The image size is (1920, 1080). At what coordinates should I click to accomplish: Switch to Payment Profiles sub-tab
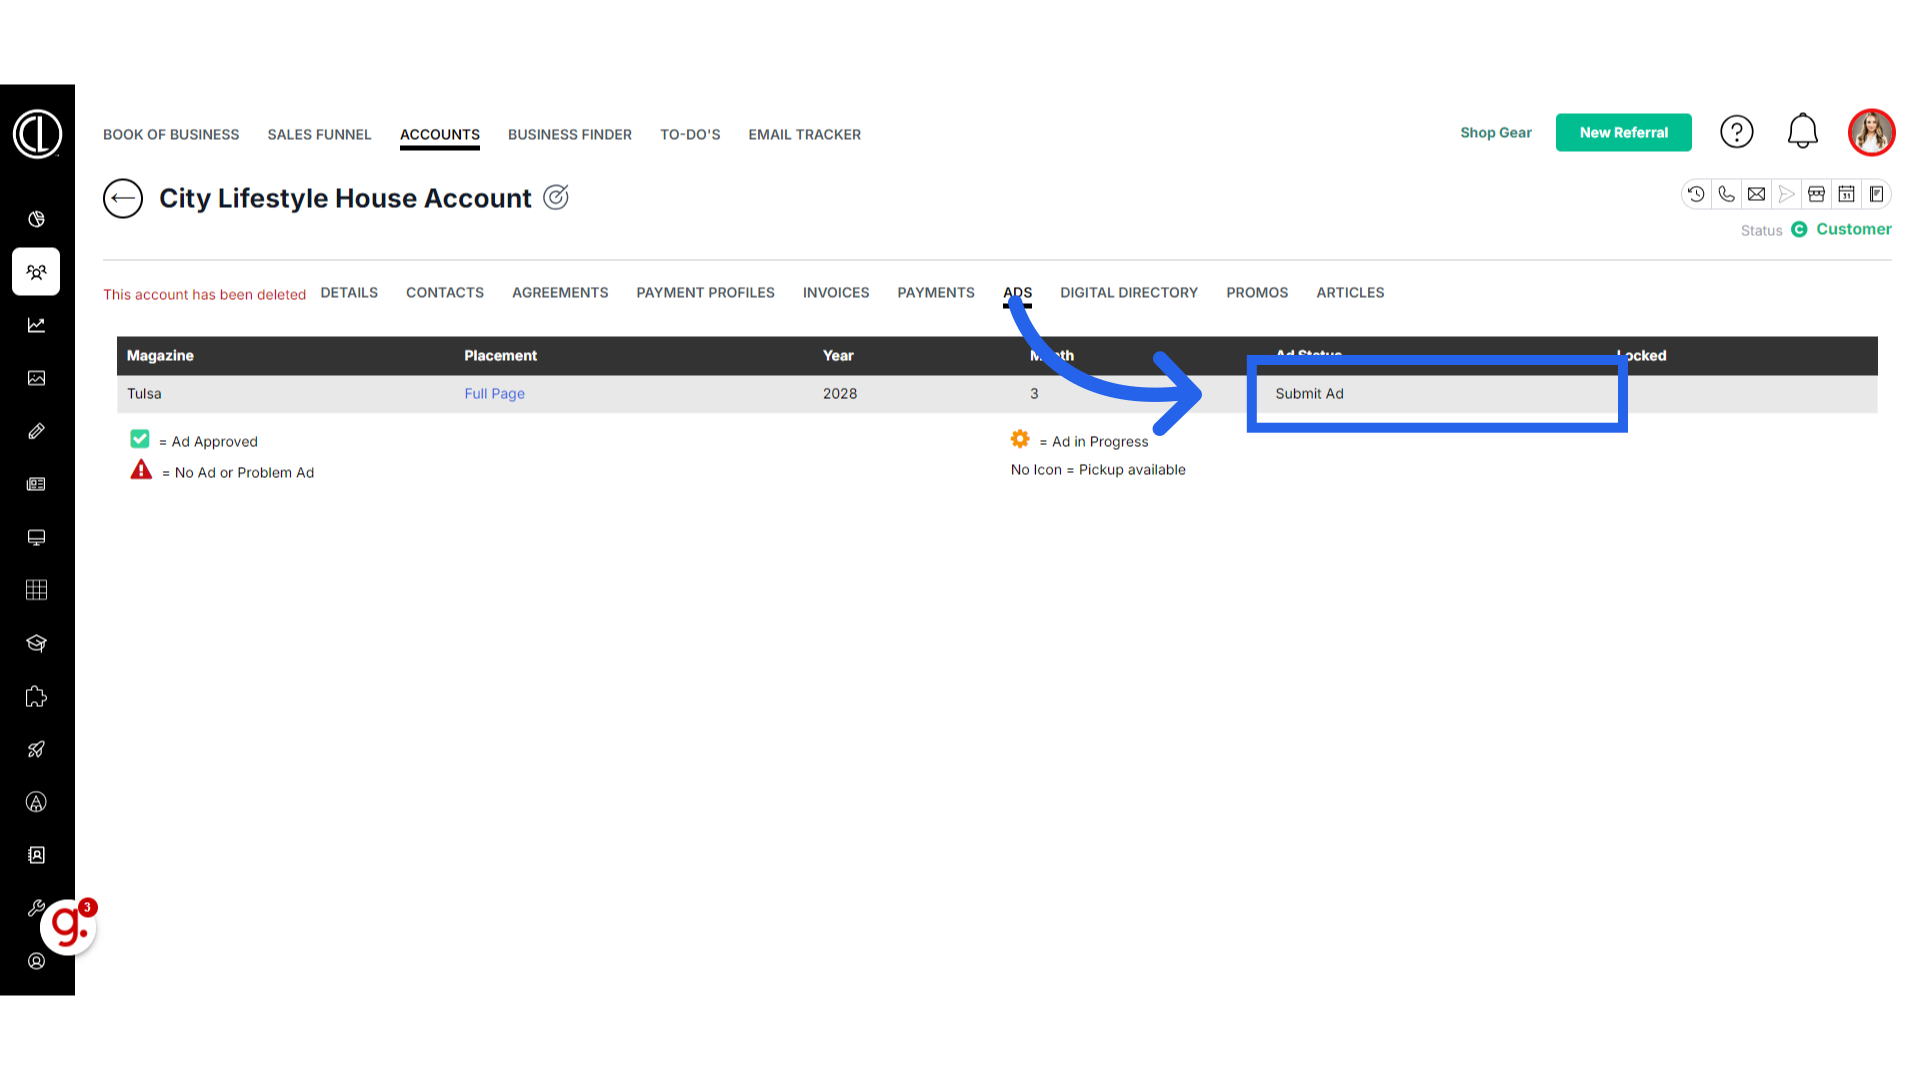[706, 292]
